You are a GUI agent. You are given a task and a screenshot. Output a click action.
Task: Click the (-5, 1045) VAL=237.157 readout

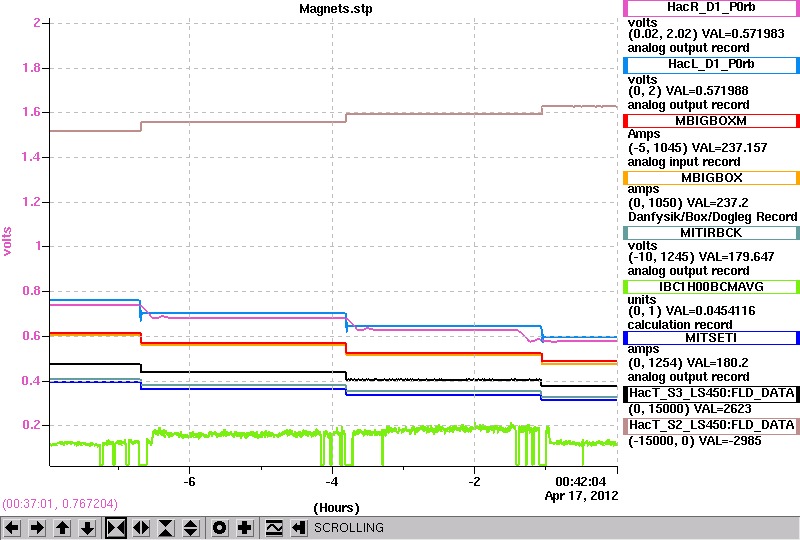tap(697, 148)
